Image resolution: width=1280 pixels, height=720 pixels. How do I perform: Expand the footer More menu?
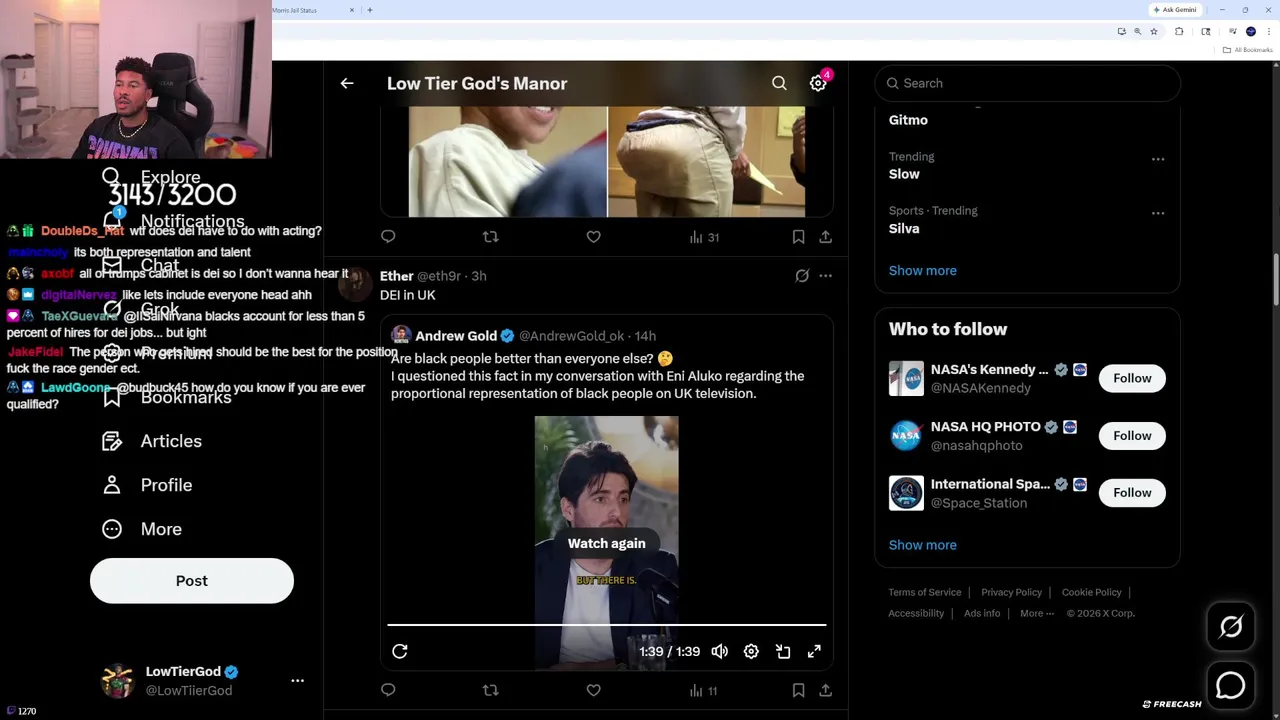point(1037,613)
